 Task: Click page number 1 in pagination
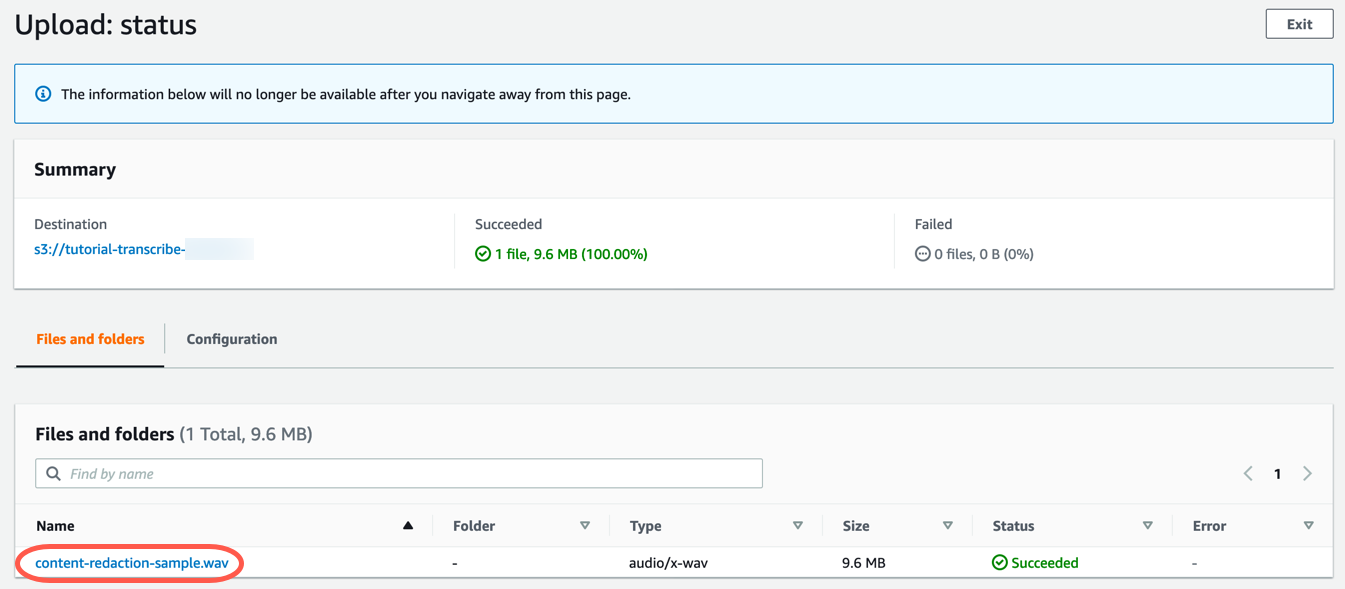pos(1277,473)
